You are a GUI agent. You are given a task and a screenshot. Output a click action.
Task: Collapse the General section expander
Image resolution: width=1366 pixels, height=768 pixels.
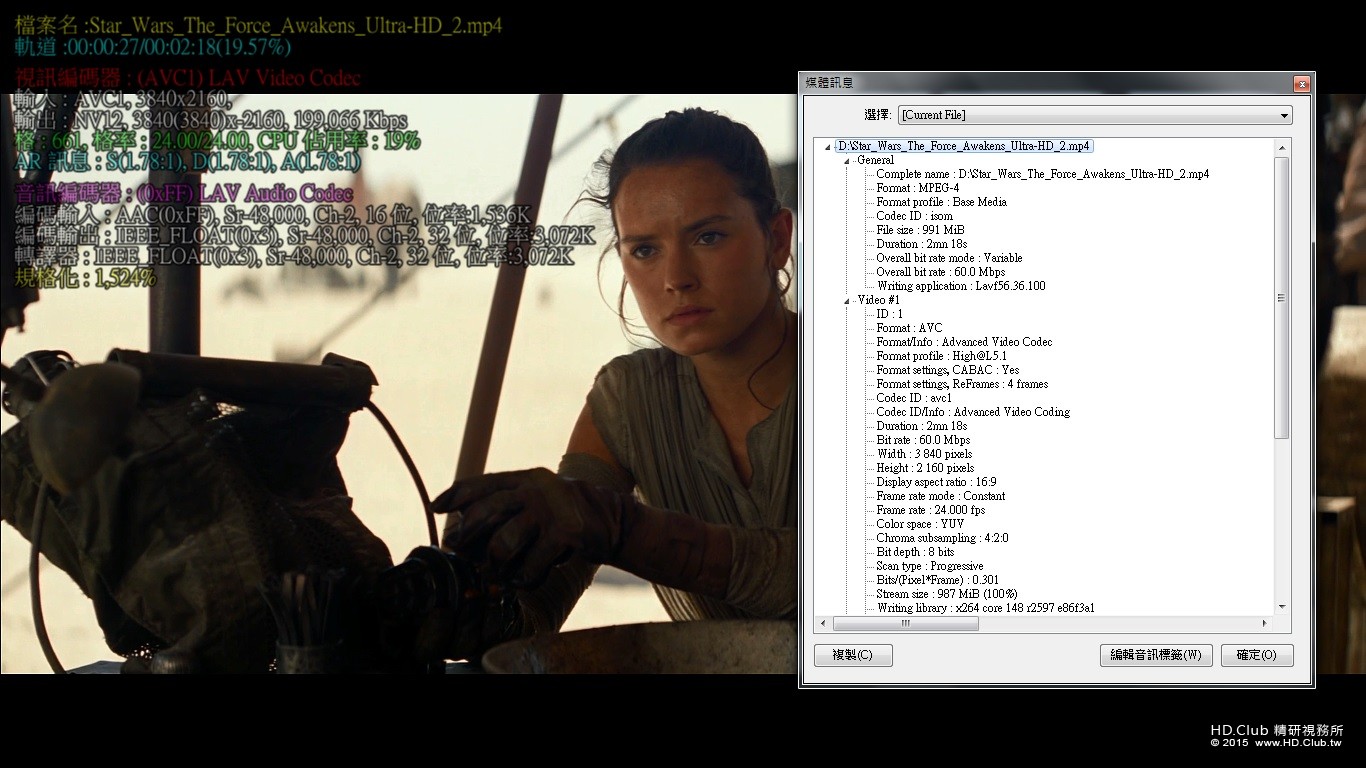[x=847, y=161]
